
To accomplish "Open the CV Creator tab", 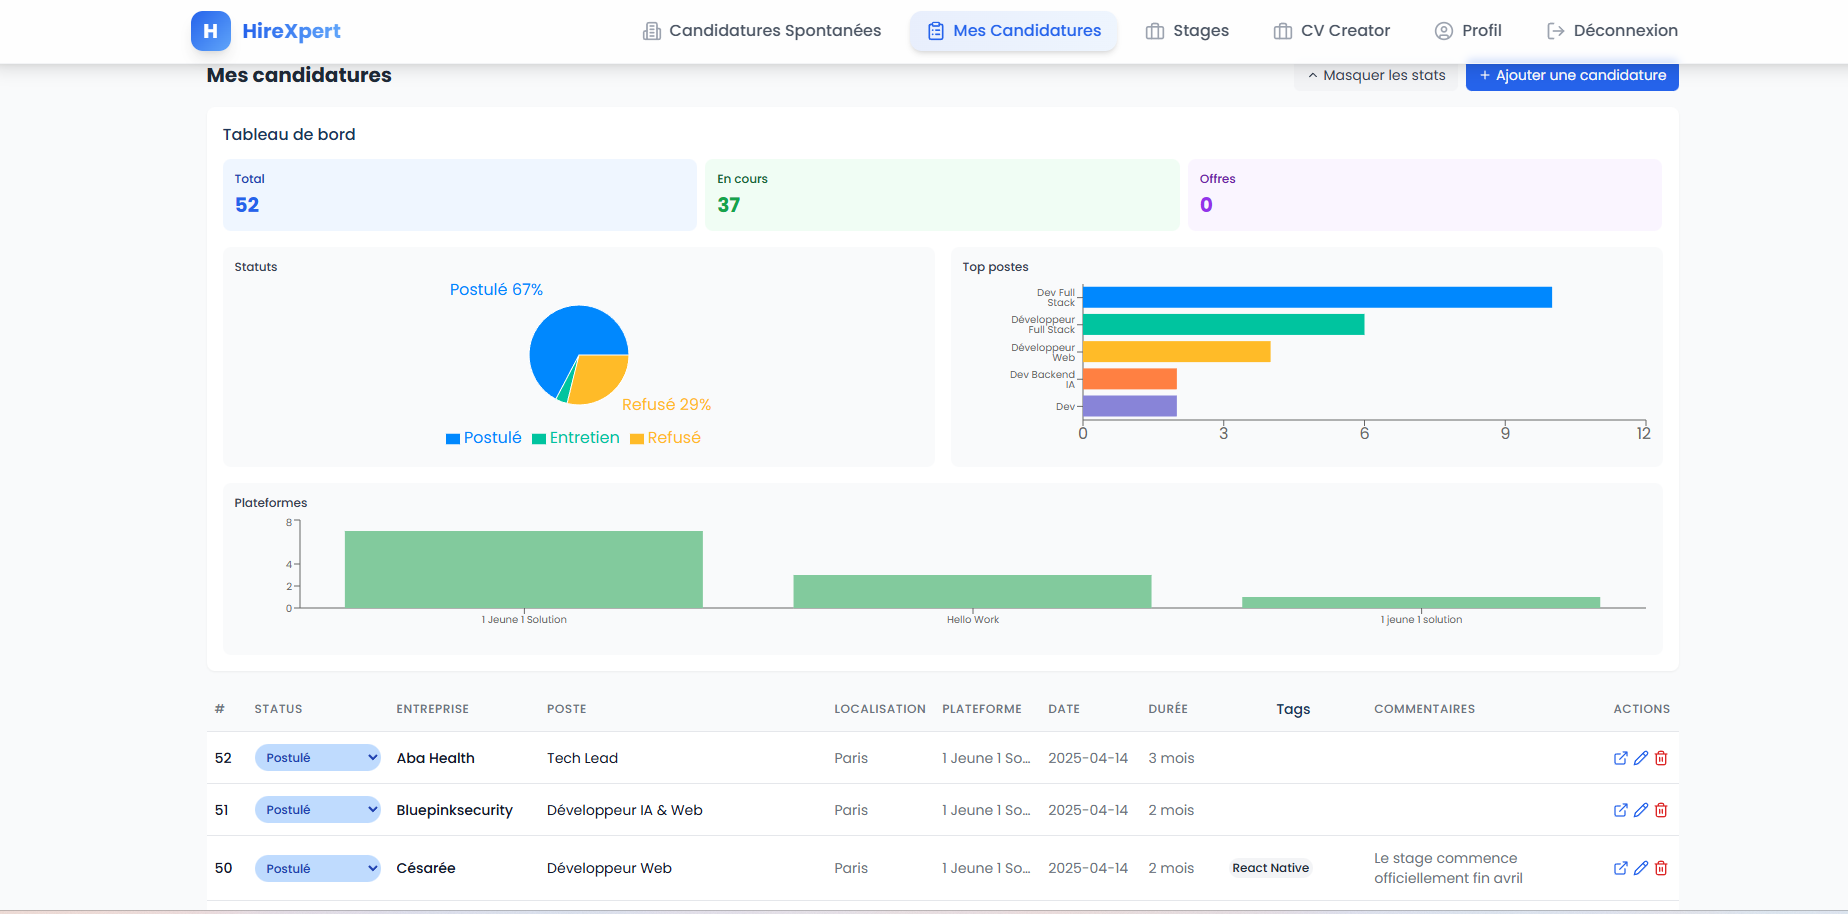I will [1332, 31].
